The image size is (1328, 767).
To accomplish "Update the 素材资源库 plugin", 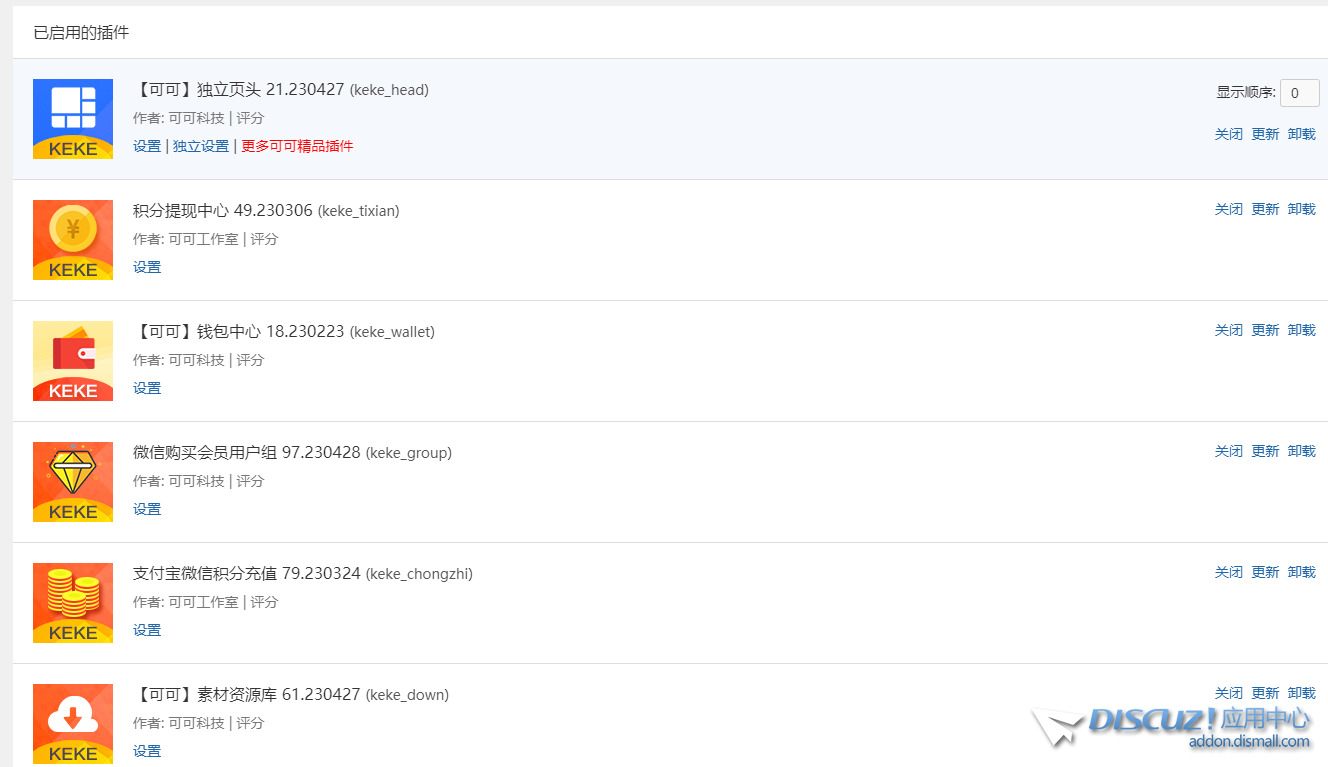I will (x=1265, y=693).
